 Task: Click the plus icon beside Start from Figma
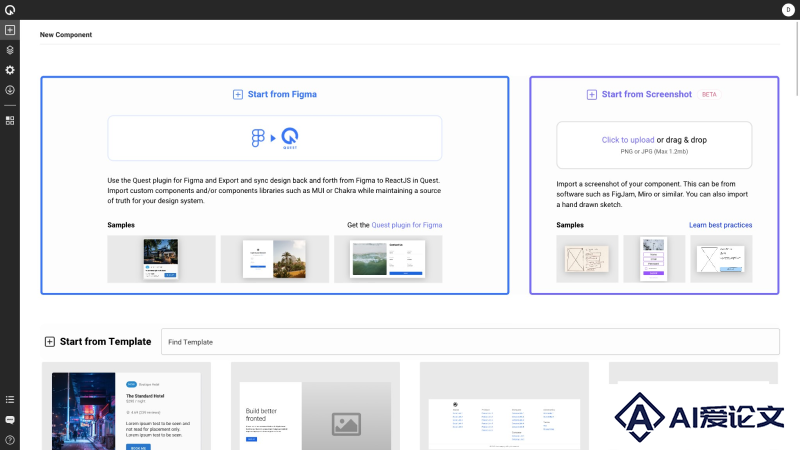coord(238,94)
